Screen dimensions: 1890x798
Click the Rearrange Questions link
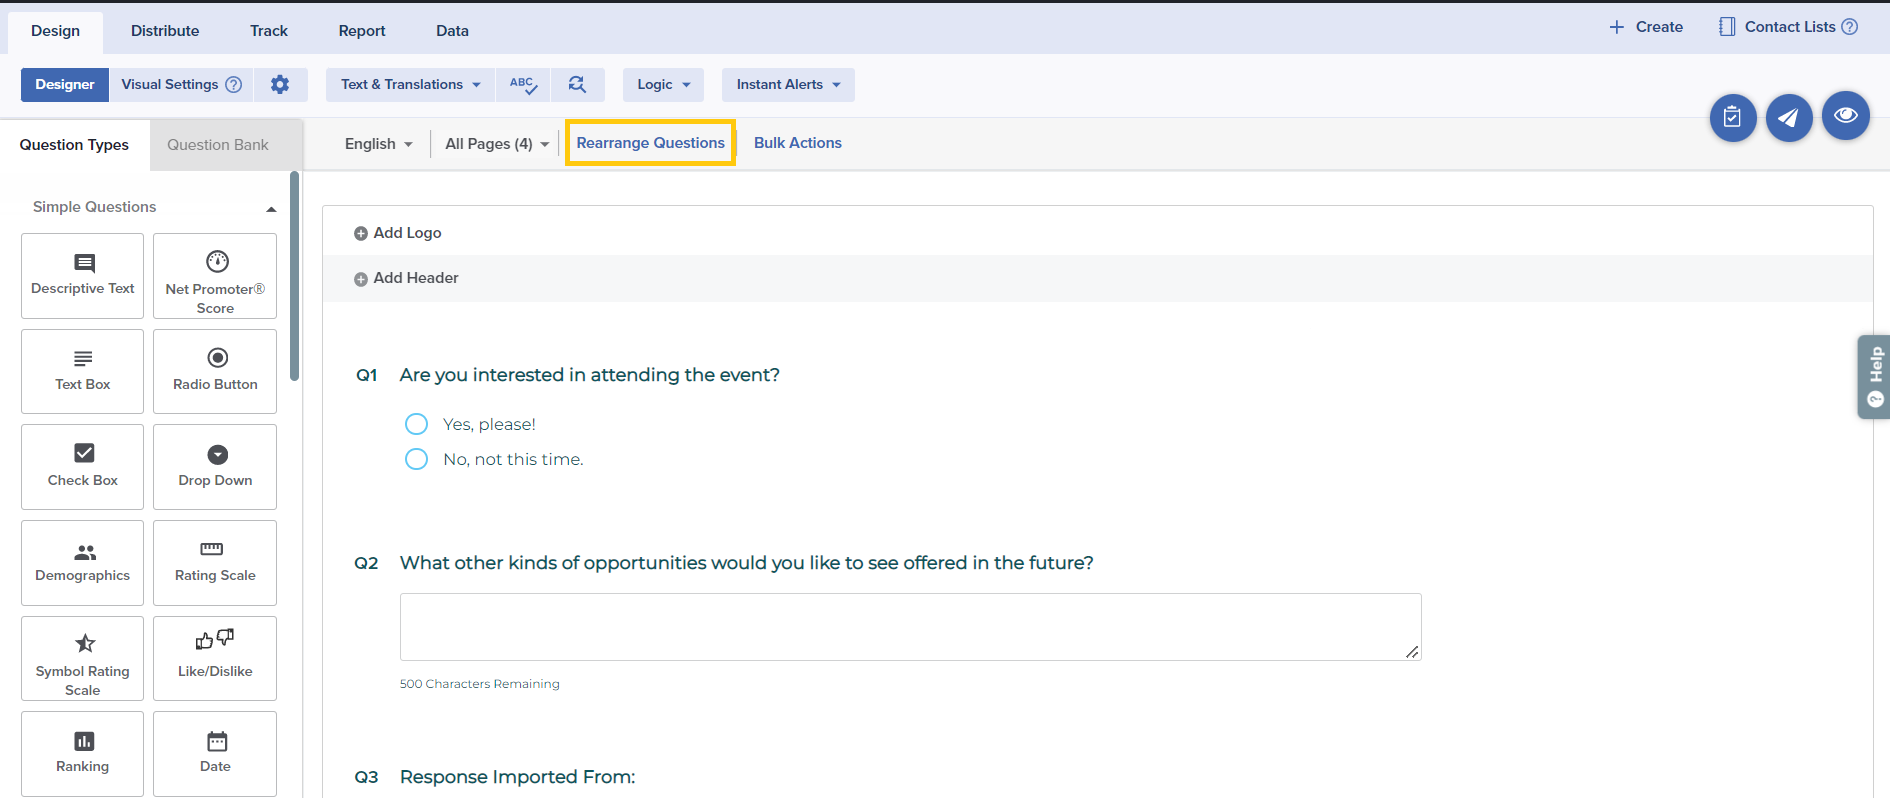650,143
